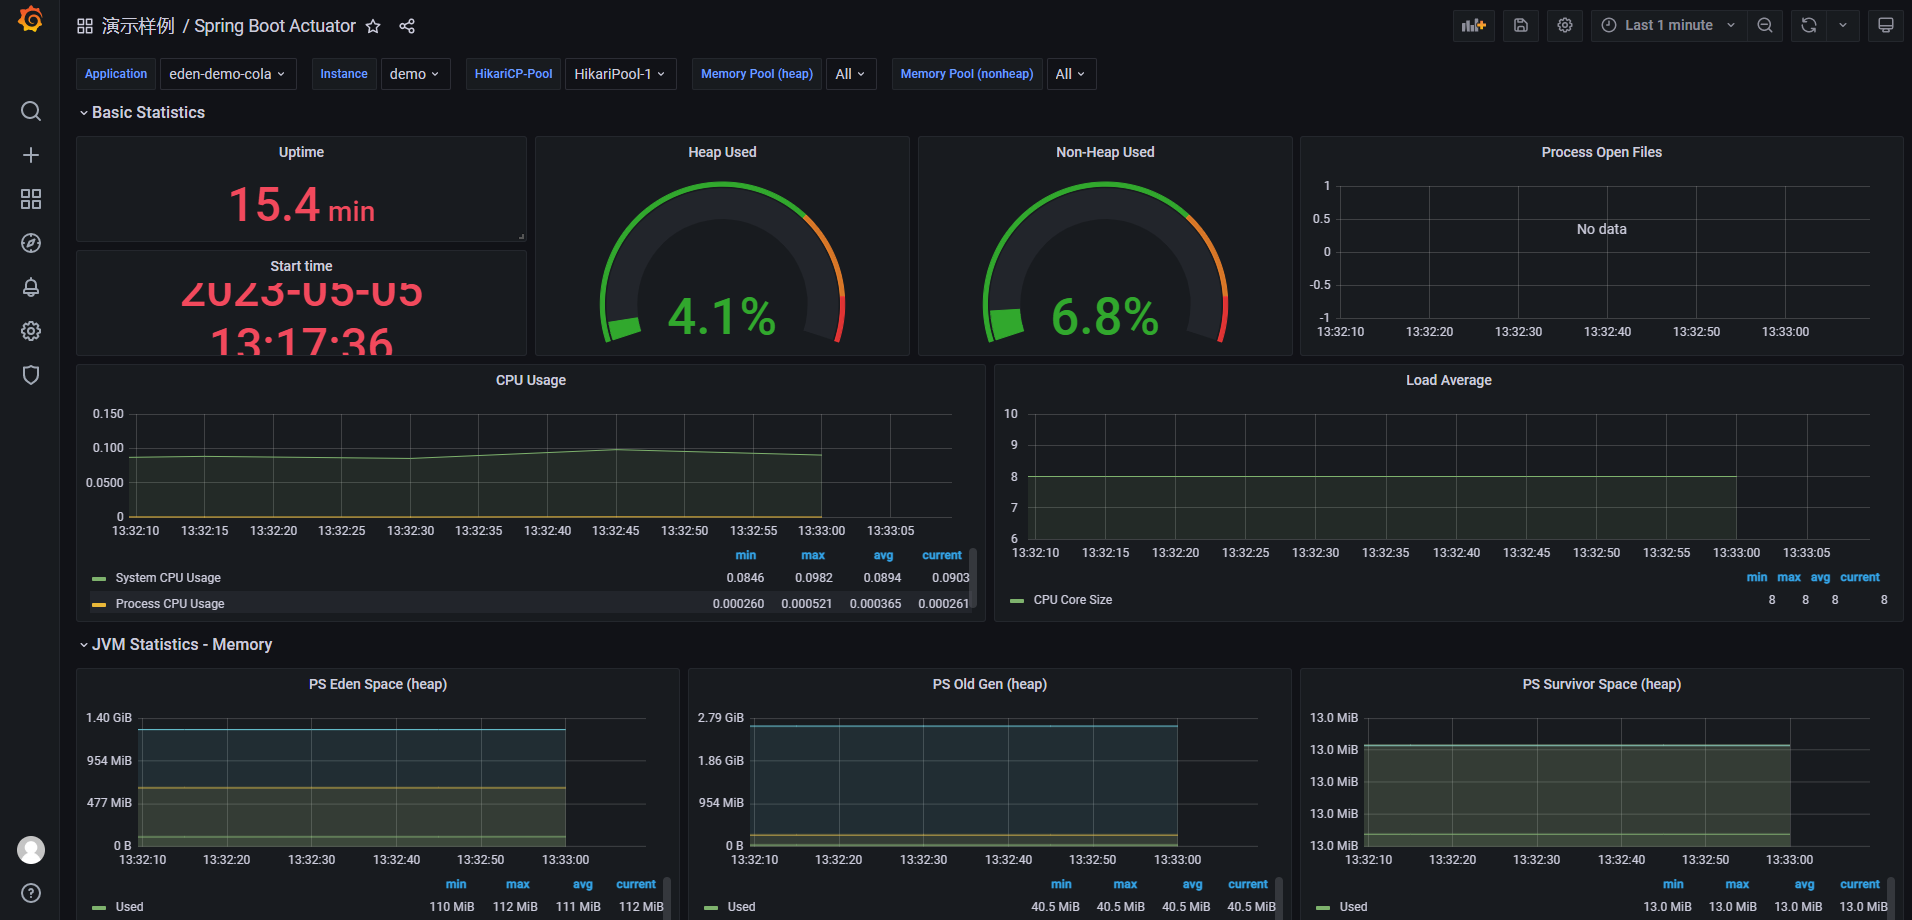Click Spring Boot Actuator dashboard title
The width and height of the screenshot is (1912, 920).
pyautogui.click(x=275, y=26)
